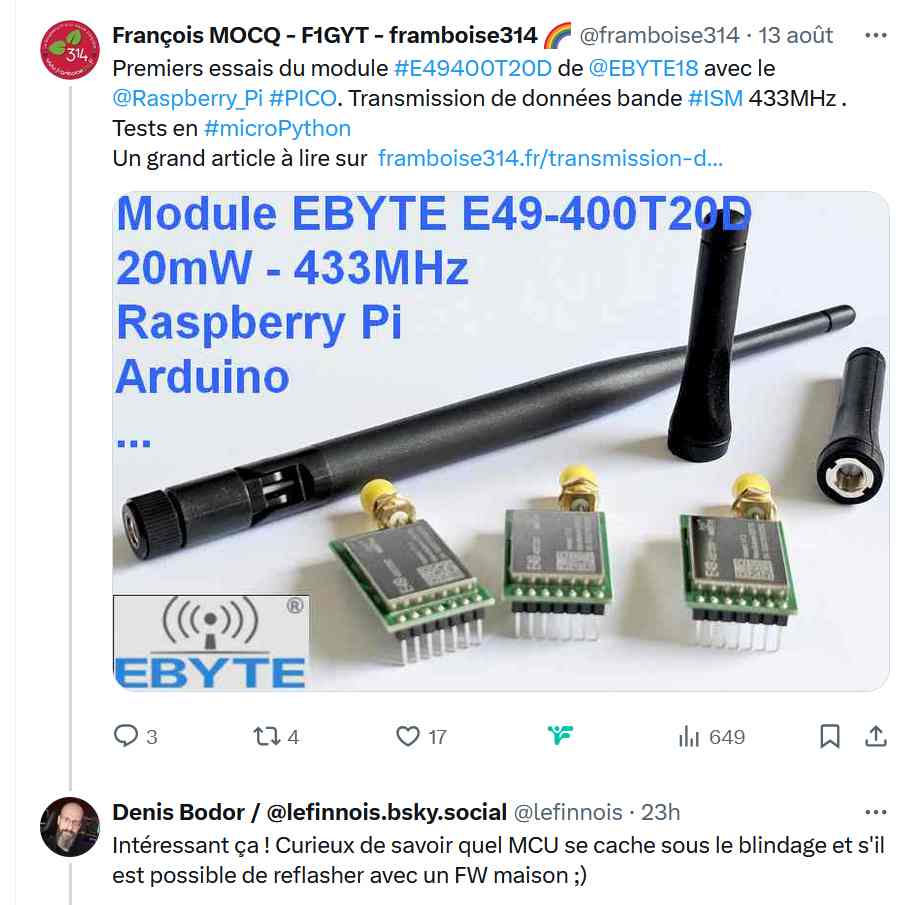Open the @Raspberry_Pi mention
The image size is (909, 905).
(188, 99)
